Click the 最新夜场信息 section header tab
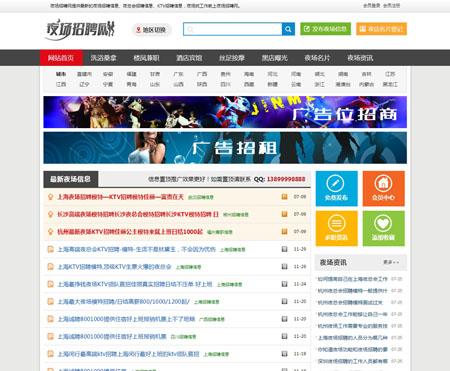Image resolution: width=450 pixels, height=371 pixels. (x=71, y=179)
